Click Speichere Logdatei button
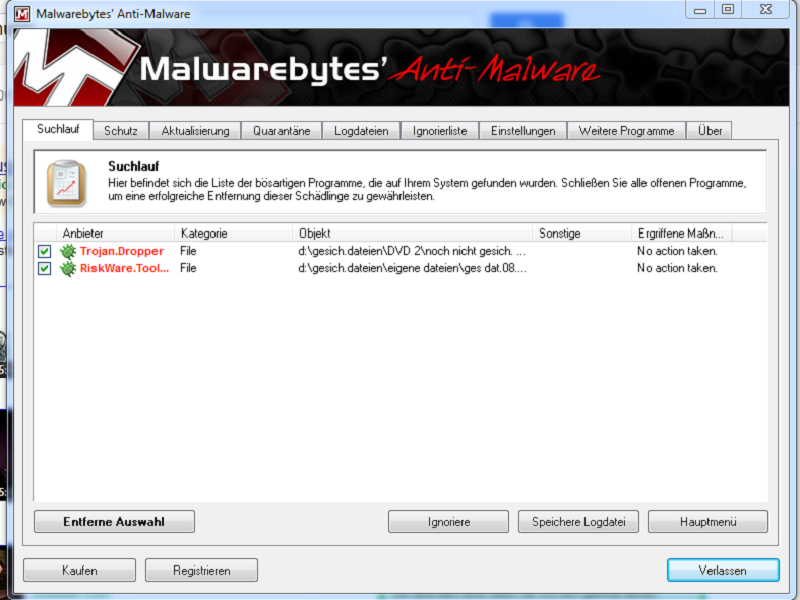Image resolution: width=800 pixels, height=600 pixels. [579, 521]
